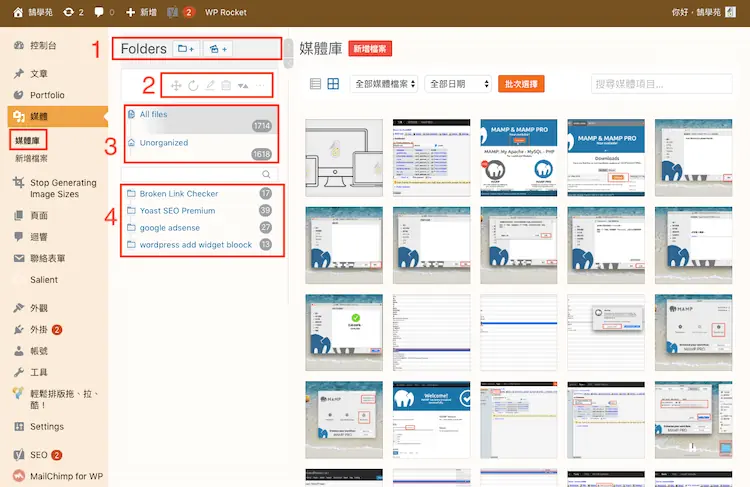Click the delete folder trash icon
This screenshot has width=750, height=487.
coord(226,86)
